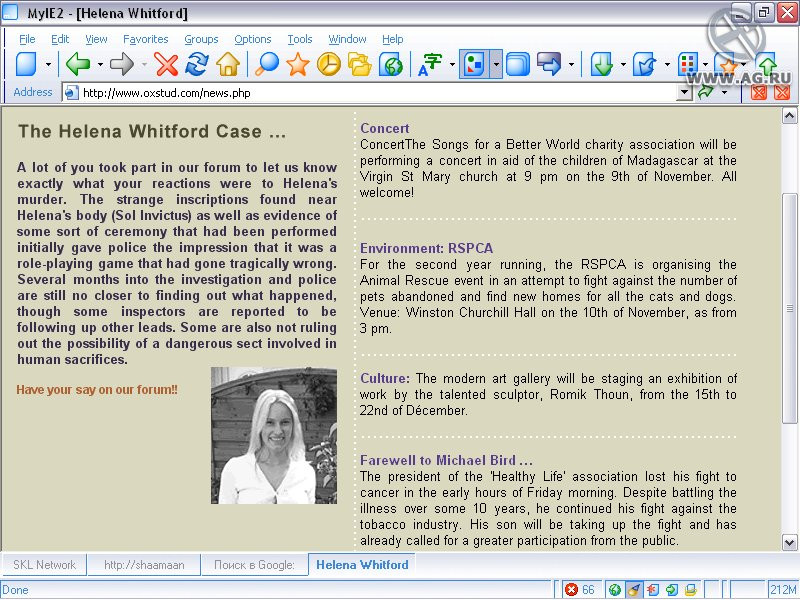The image size is (800, 600).
Task: Click the green down-arrow download toolbar icon
Action: pos(602,64)
